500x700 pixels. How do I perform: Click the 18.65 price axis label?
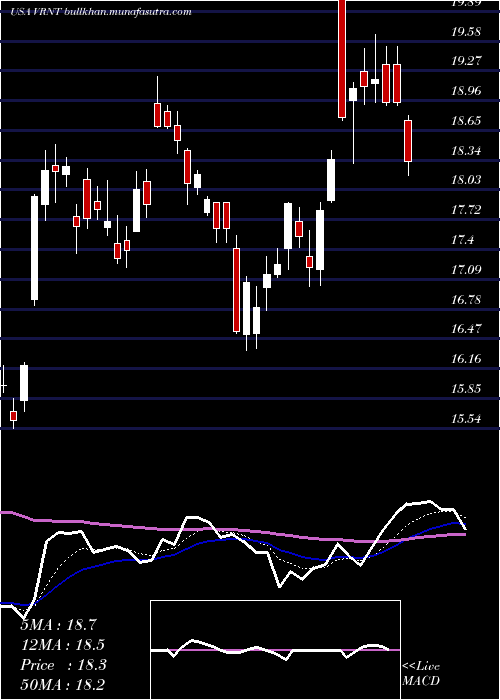[x=466, y=121]
